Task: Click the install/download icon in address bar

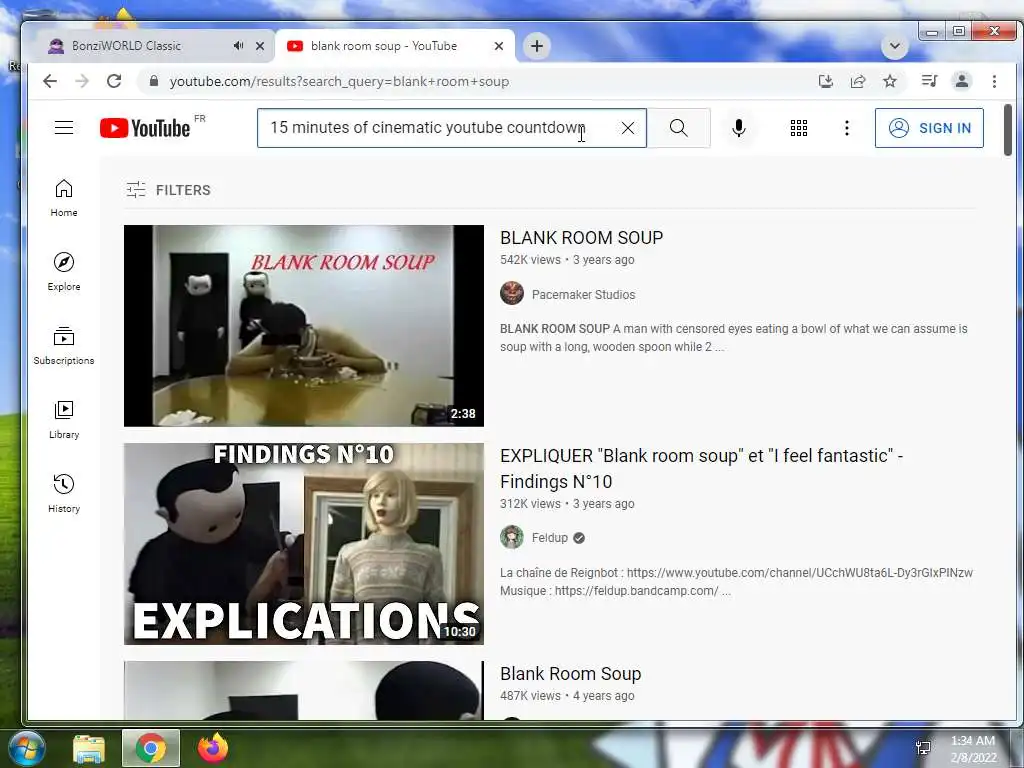Action: pos(825,81)
